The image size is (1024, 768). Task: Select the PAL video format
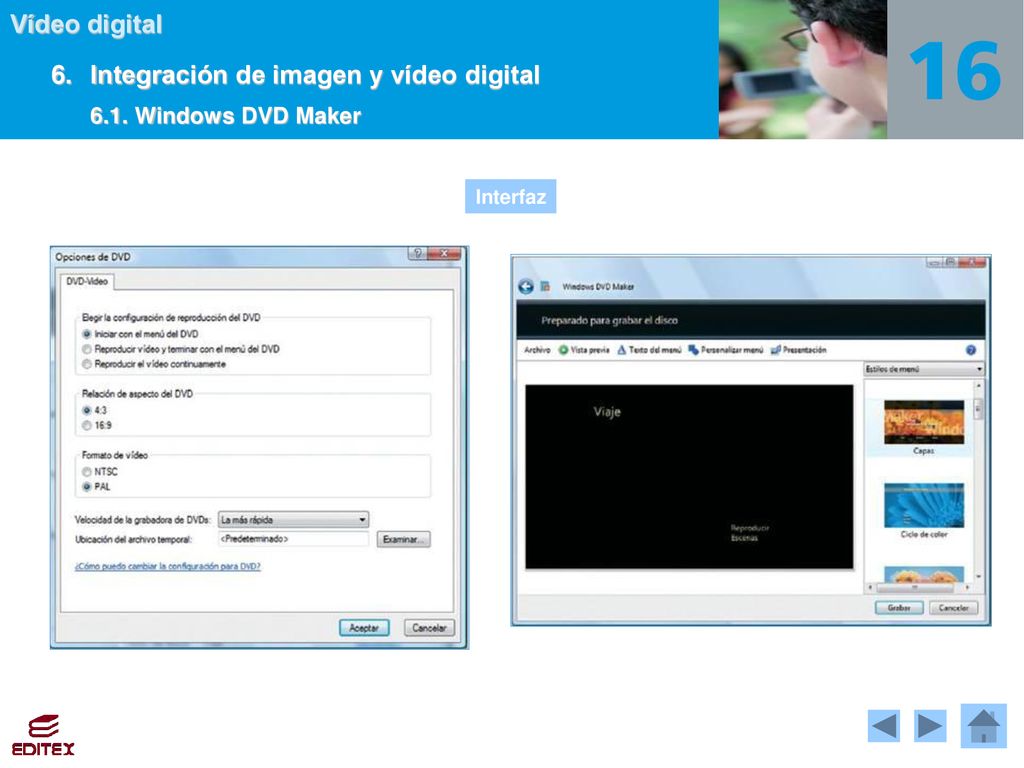coord(96,487)
